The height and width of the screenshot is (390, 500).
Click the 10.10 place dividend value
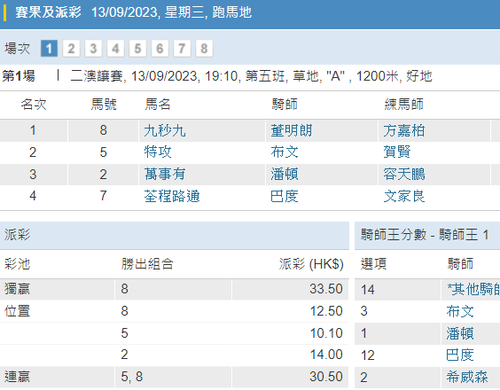coord(326,333)
